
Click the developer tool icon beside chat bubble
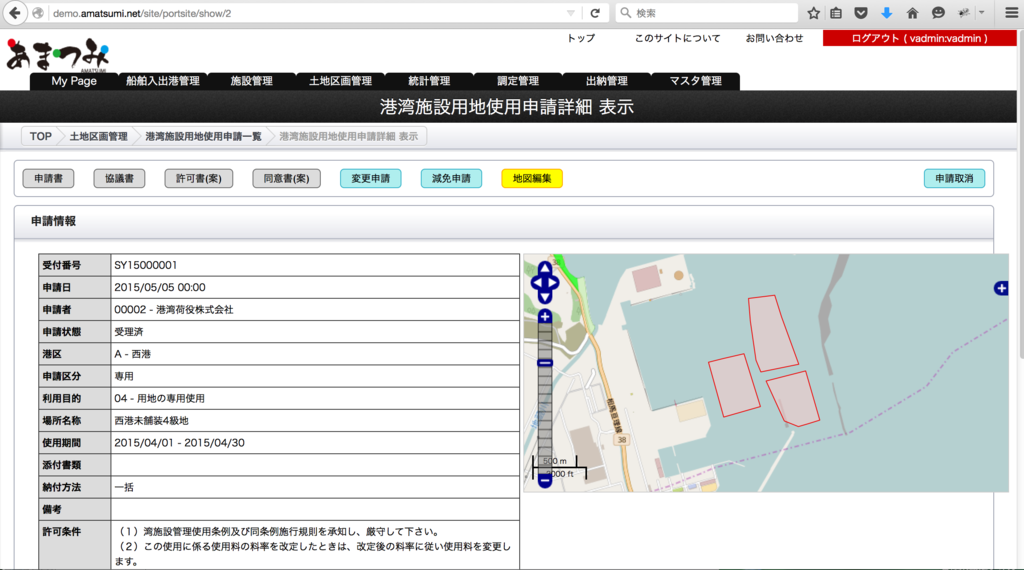[964, 13]
